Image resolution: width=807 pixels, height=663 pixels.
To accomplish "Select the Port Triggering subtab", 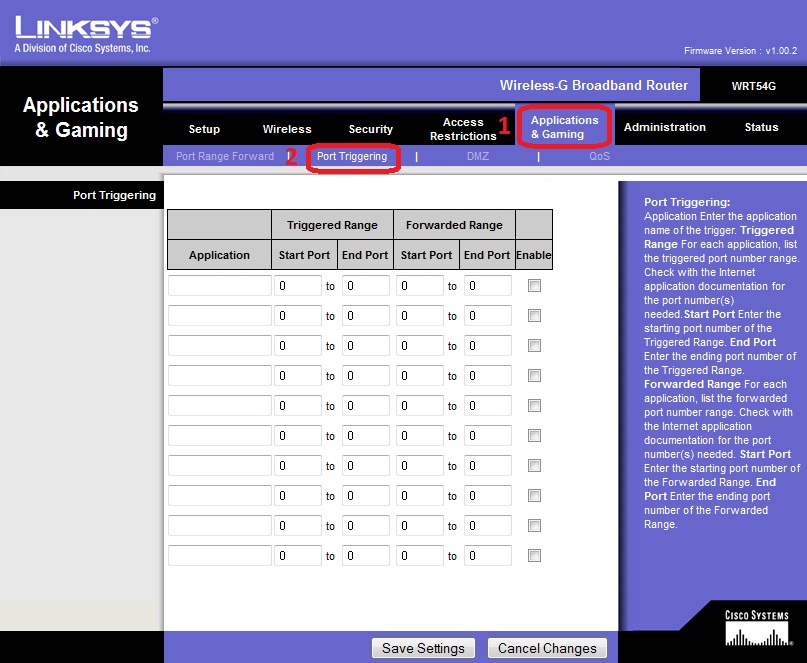I will (352, 157).
